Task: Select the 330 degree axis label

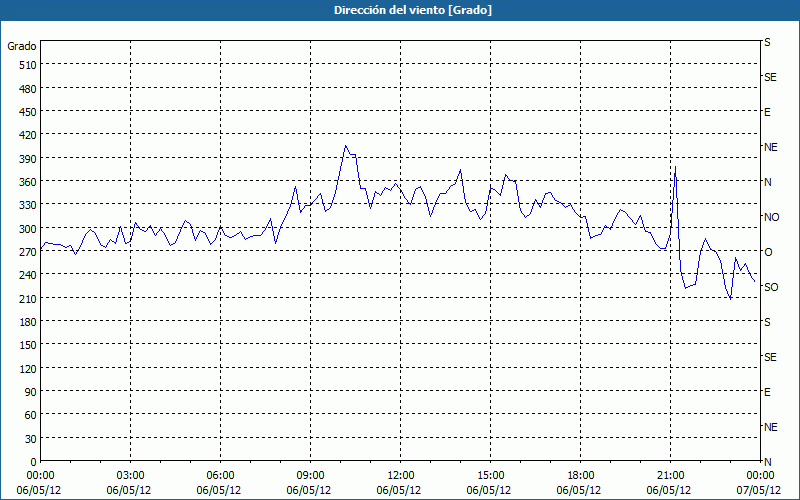Action: point(28,205)
